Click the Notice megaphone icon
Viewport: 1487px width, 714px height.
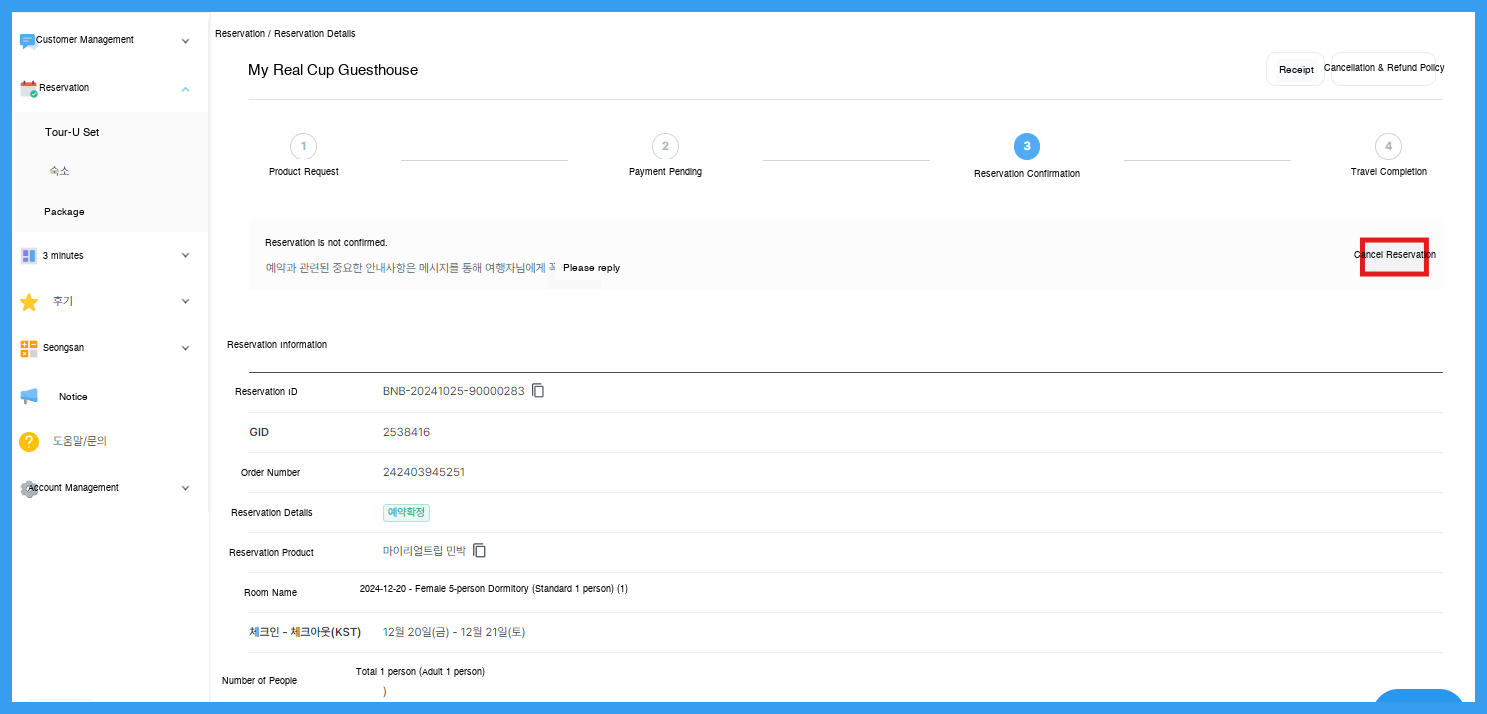point(29,397)
